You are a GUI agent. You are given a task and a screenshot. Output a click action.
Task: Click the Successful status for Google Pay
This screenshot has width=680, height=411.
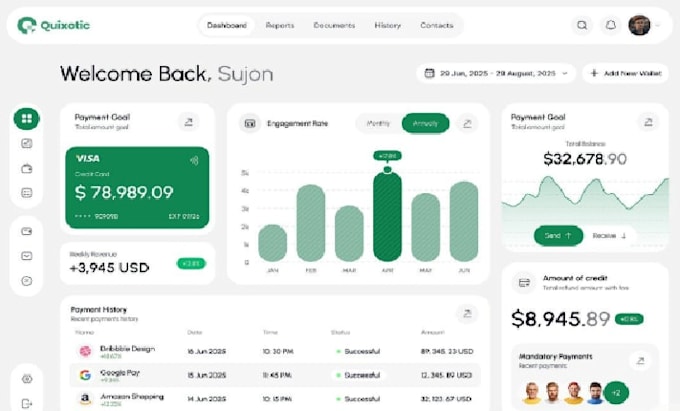358,375
